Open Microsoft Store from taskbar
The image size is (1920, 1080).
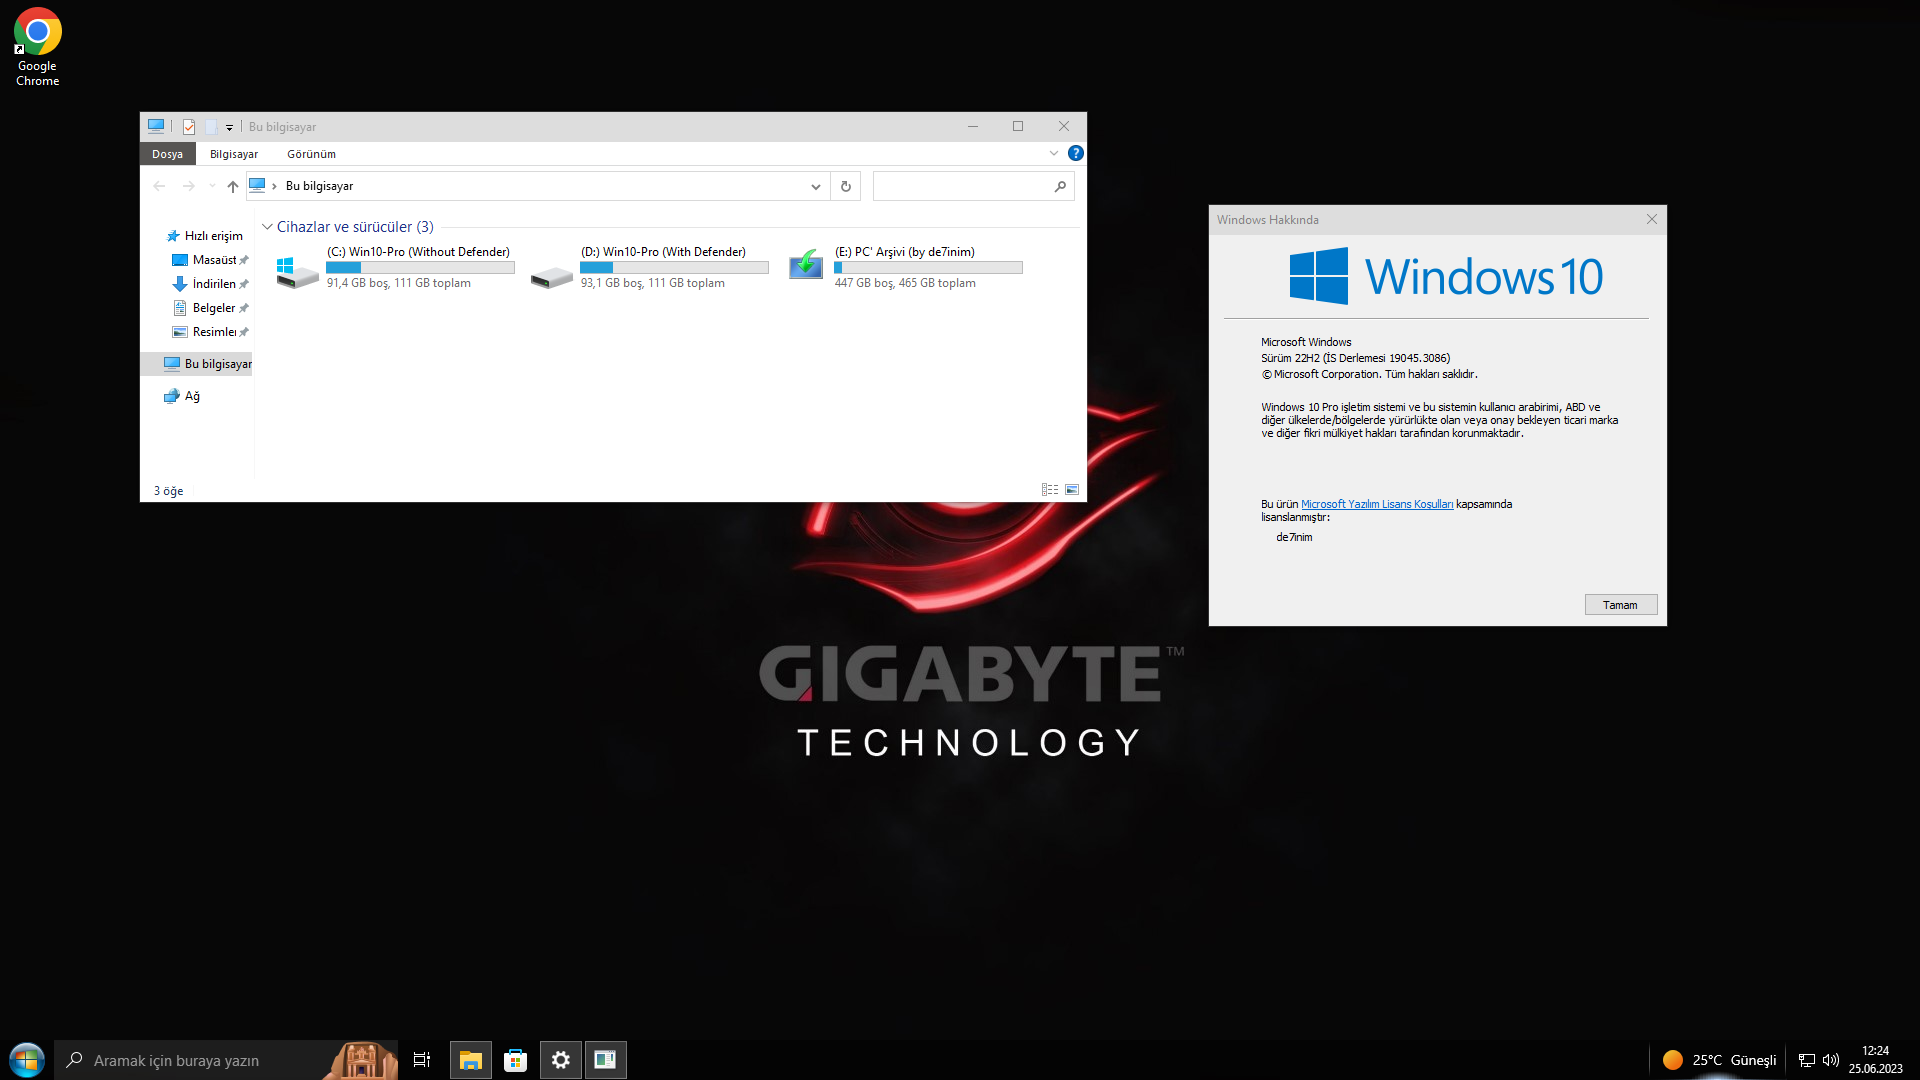click(x=515, y=1060)
